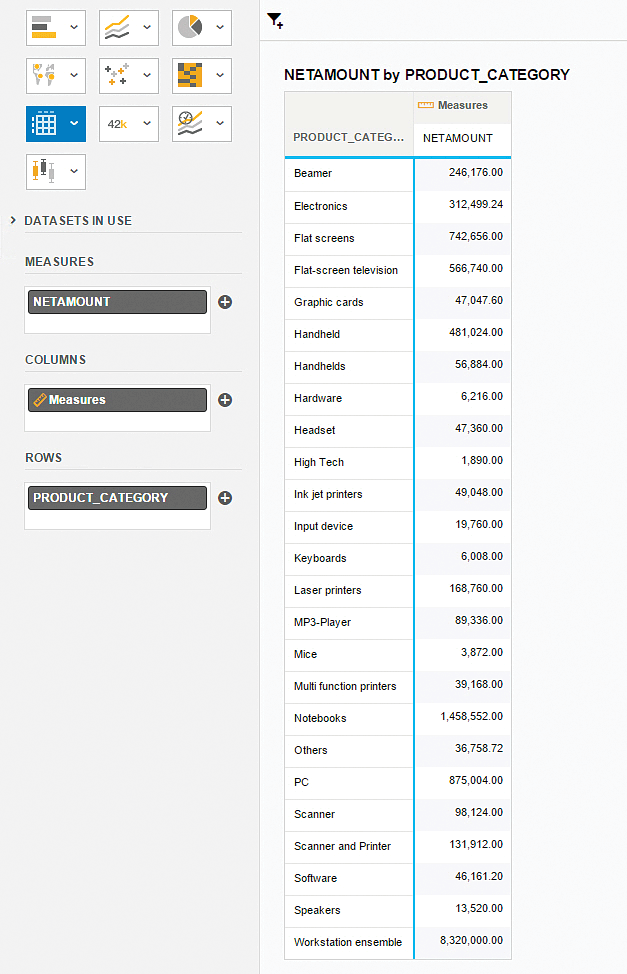Select the line chart type icon
627x974 pixels.
click(x=117, y=28)
